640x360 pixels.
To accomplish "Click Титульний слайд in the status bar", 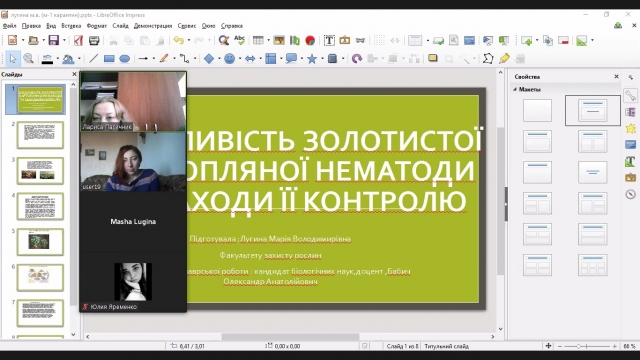I will point(447,346).
